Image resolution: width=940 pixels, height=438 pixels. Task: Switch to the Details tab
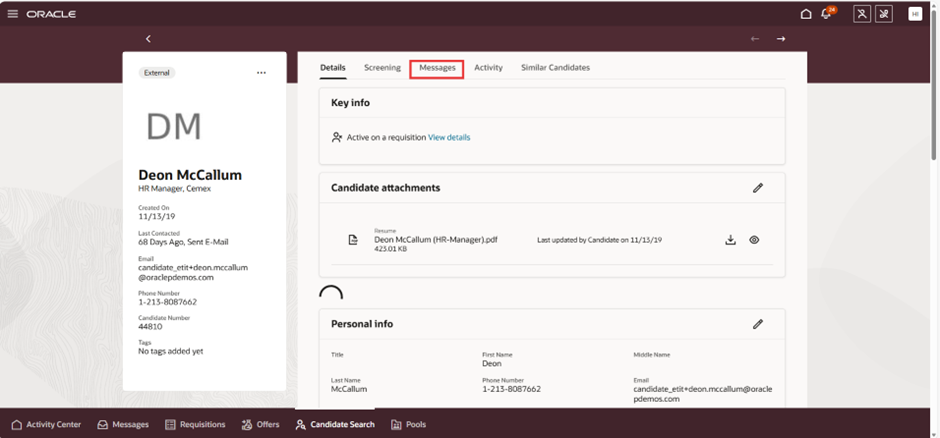(x=333, y=68)
